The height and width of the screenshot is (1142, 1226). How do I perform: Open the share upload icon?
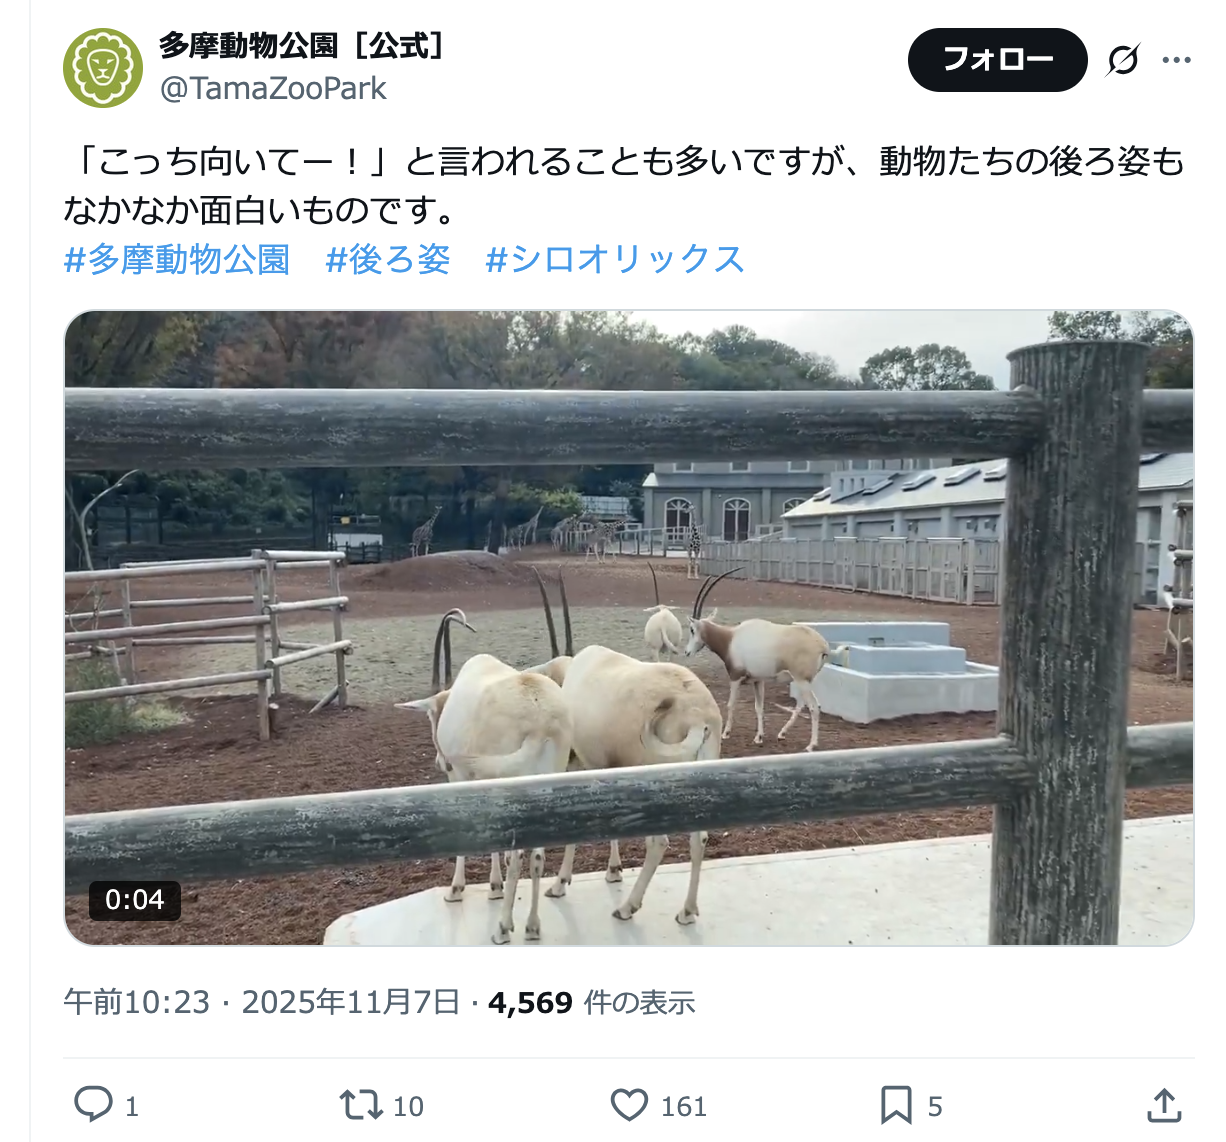[x=1164, y=1105]
